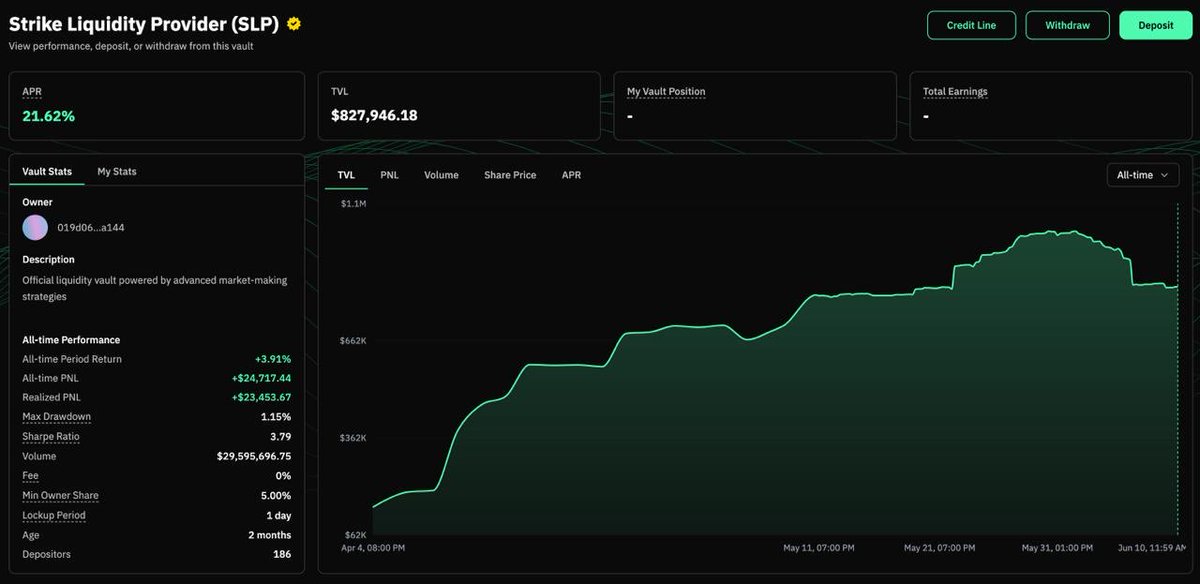This screenshot has height=584, width=1200.
Task: Click the Description heading in Vault Stats
Action: (x=48, y=259)
